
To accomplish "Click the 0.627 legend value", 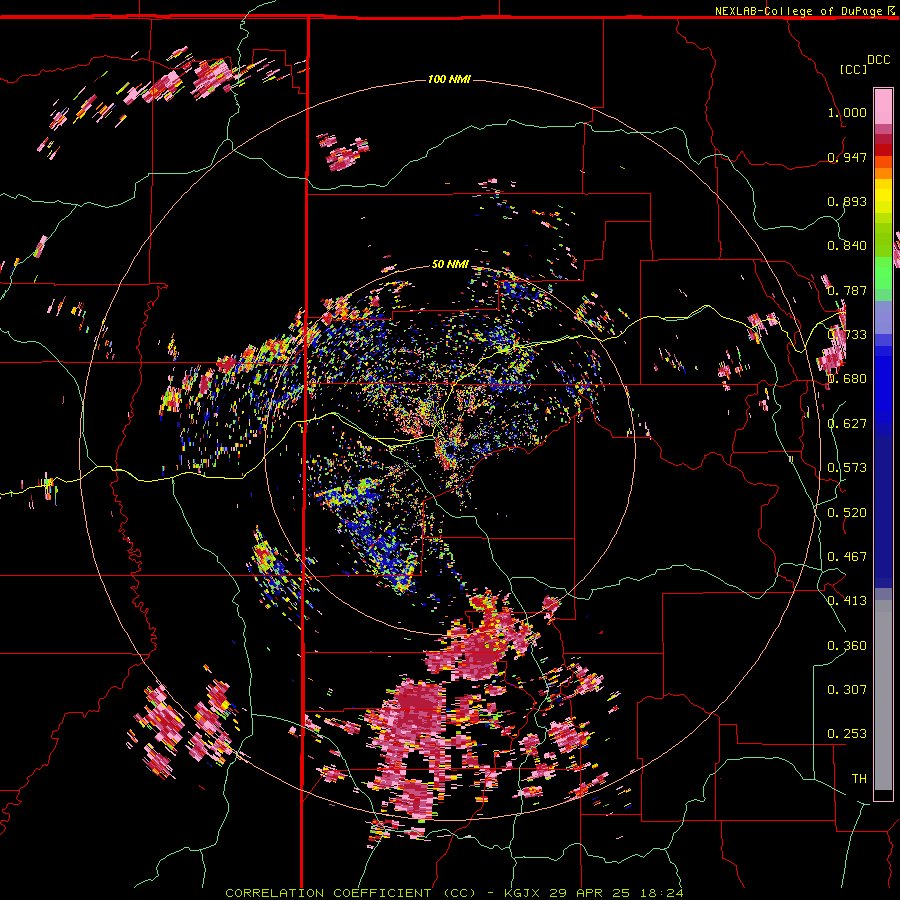I will (847, 424).
